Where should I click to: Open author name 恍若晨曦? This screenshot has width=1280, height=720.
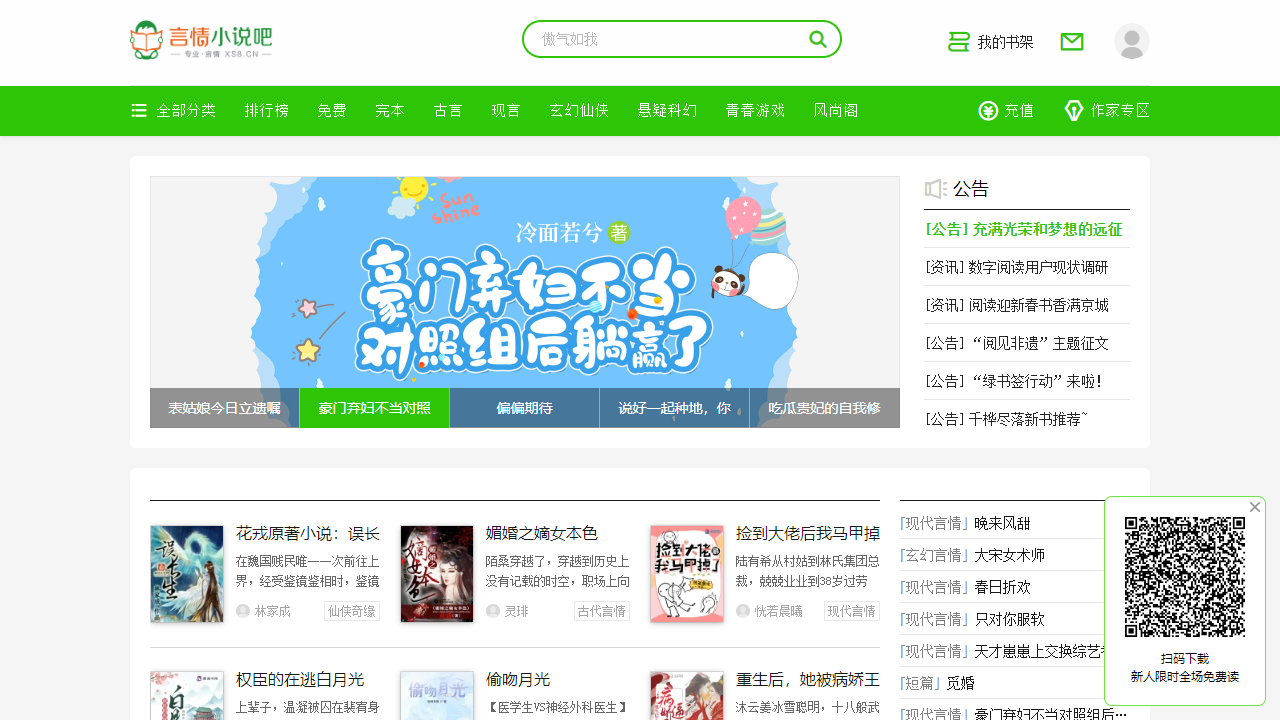[779, 611]
